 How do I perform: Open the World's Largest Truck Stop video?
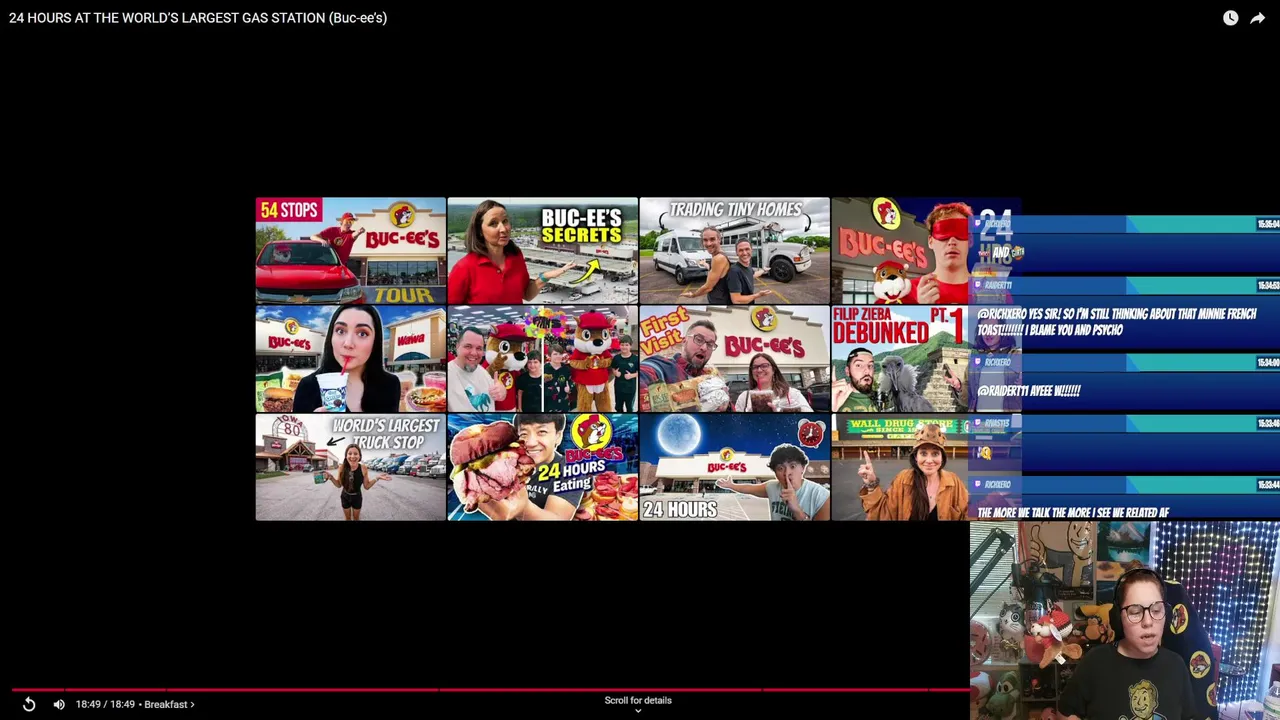point(350,467)
